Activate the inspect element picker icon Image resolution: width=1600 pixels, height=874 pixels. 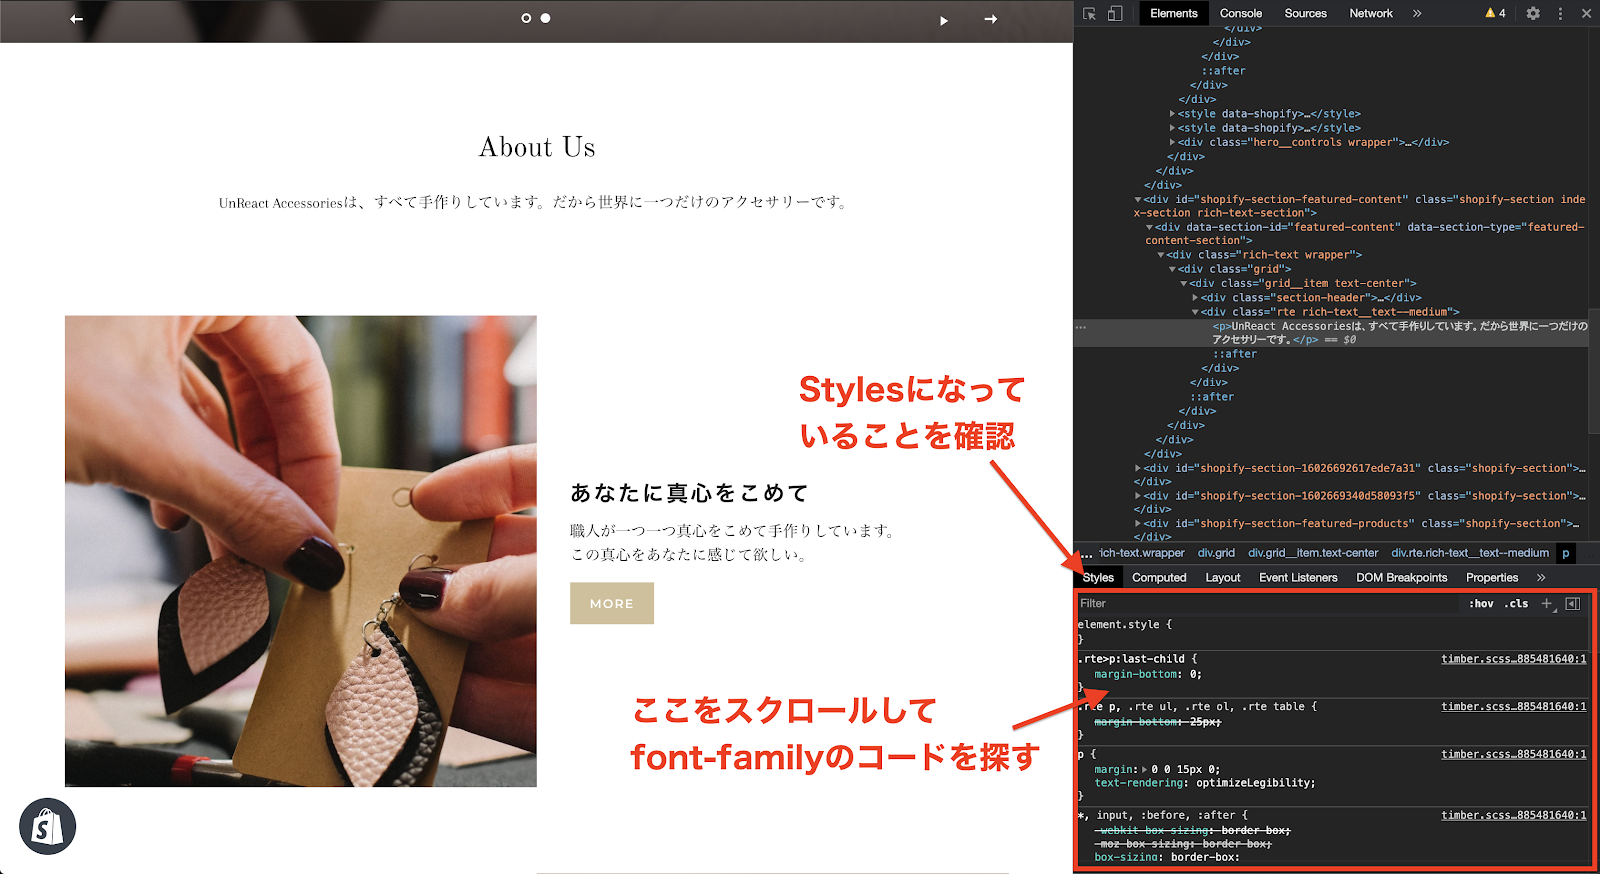click(1089, 14)
